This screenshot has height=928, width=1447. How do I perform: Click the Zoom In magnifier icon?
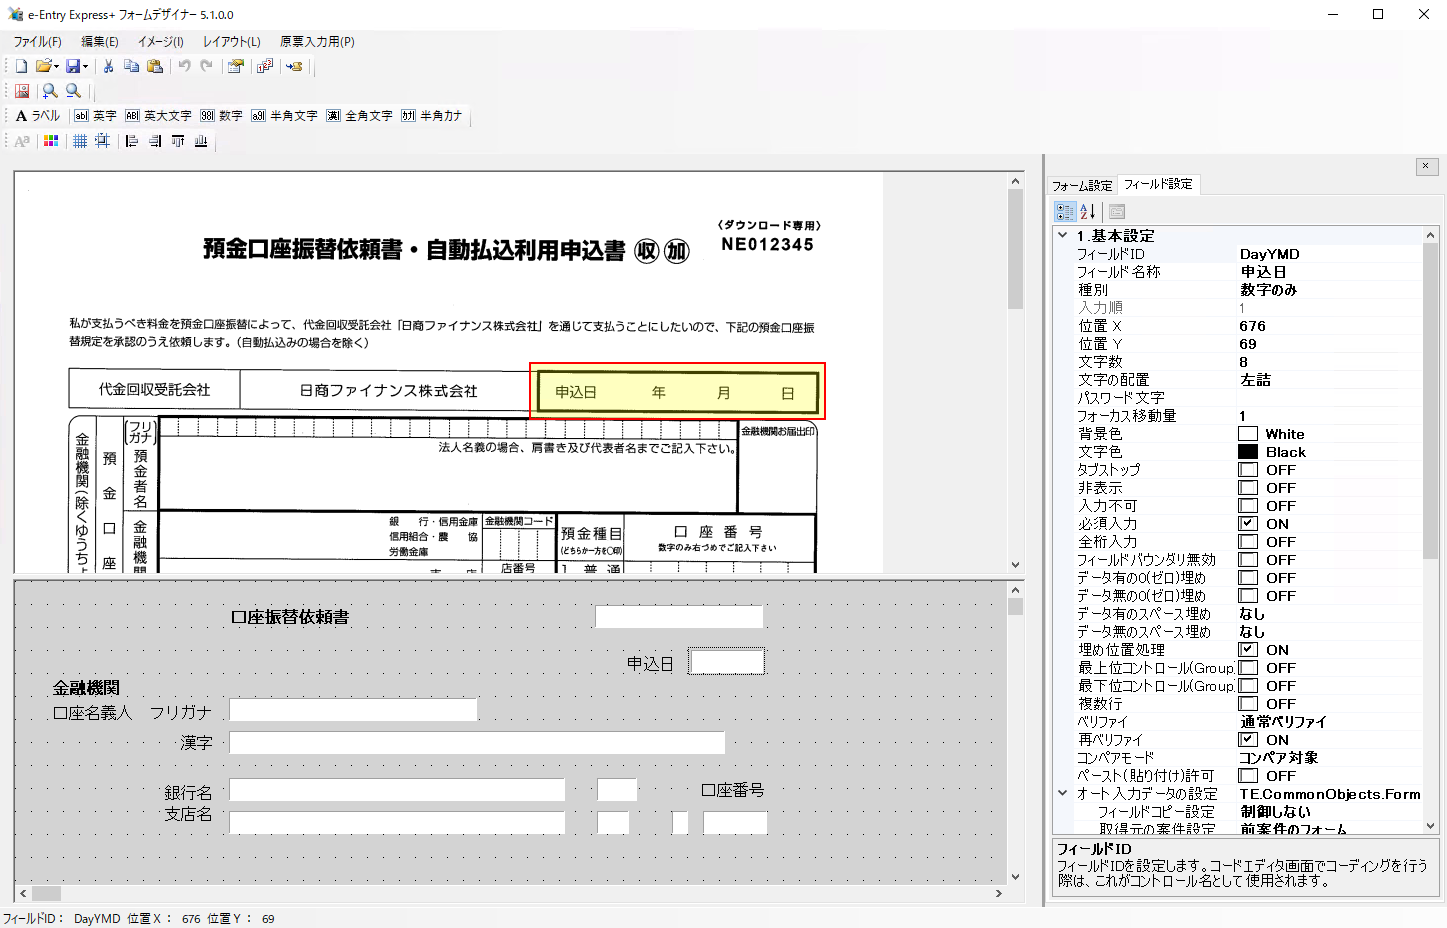[48, 90]
